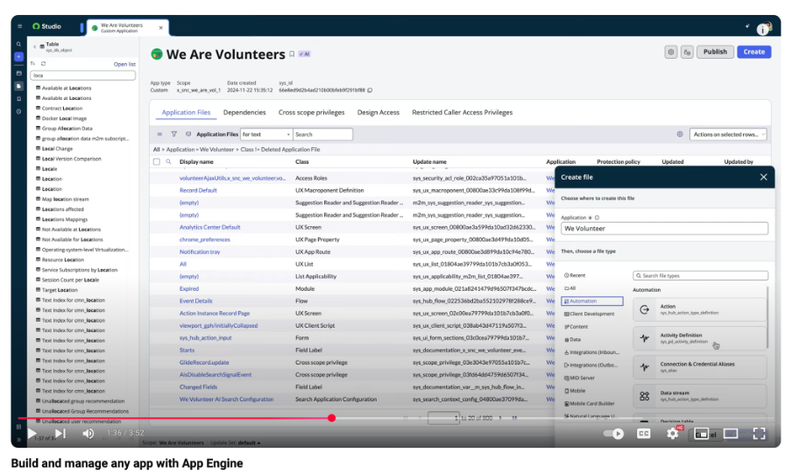This screenshot has height=475, width=792.
Task: Click the sort icon above sidebar search
Action: 33,64
